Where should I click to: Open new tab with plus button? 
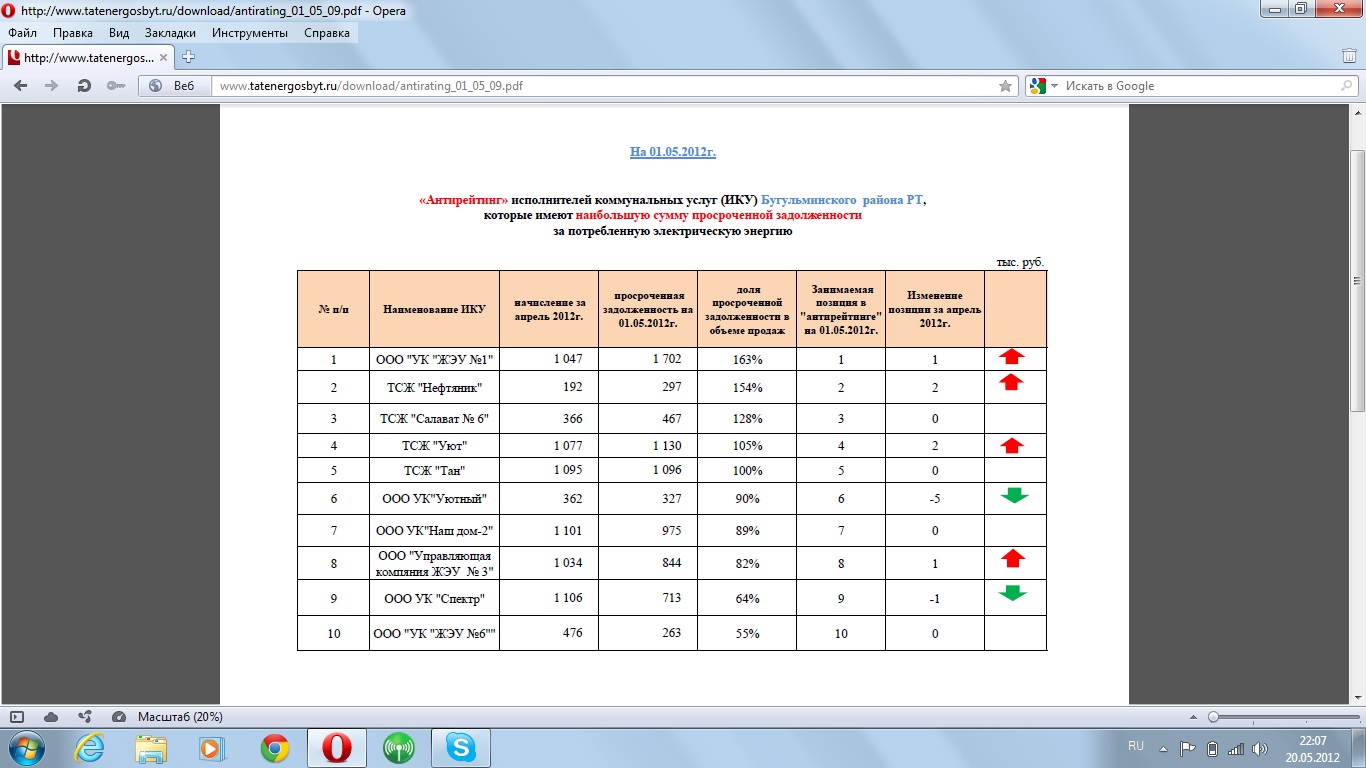point(188,57)
